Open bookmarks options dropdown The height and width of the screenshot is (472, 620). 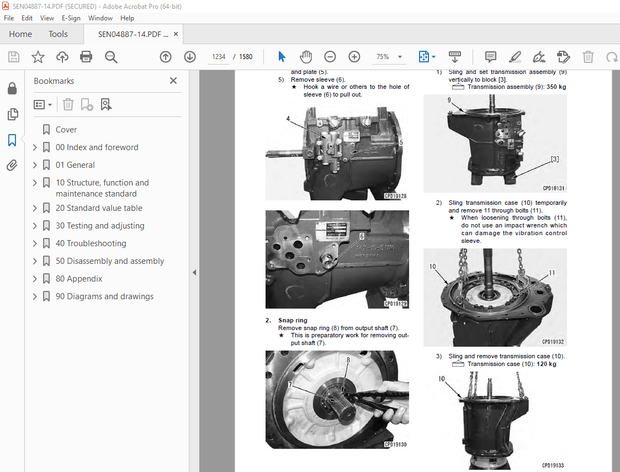pos(43,104)
